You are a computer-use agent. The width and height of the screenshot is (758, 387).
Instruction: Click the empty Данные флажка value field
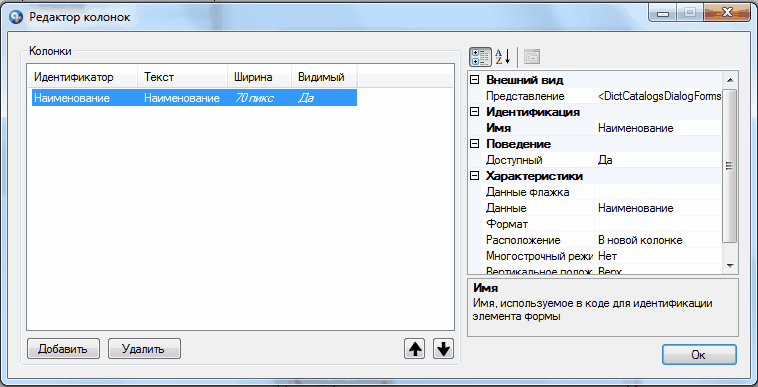click(x=659, y=192)
